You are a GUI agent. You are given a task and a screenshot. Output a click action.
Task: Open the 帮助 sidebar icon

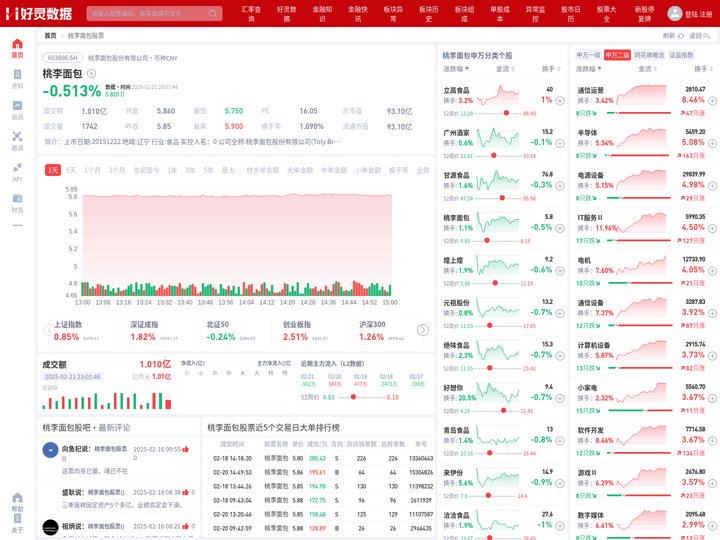point(17,502)
